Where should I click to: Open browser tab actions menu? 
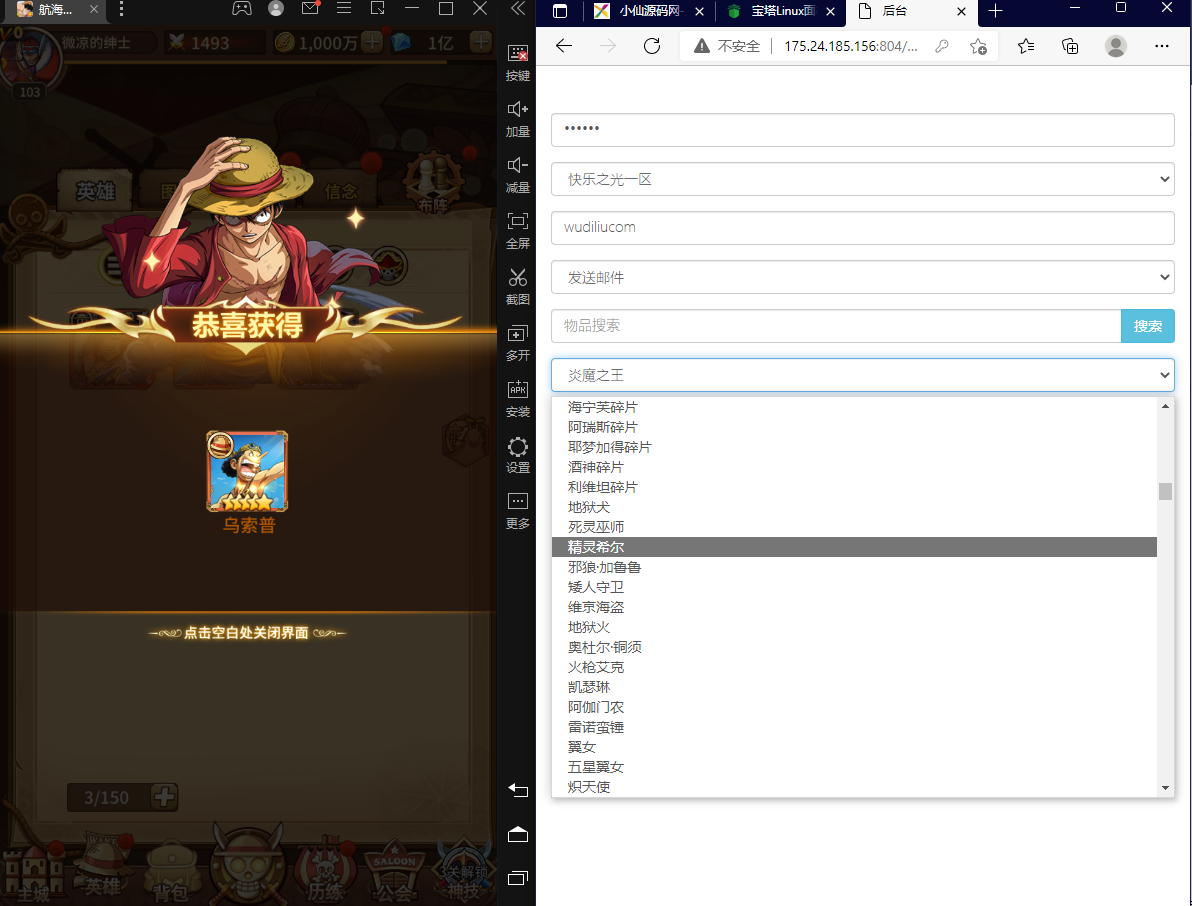click(560, 11)
